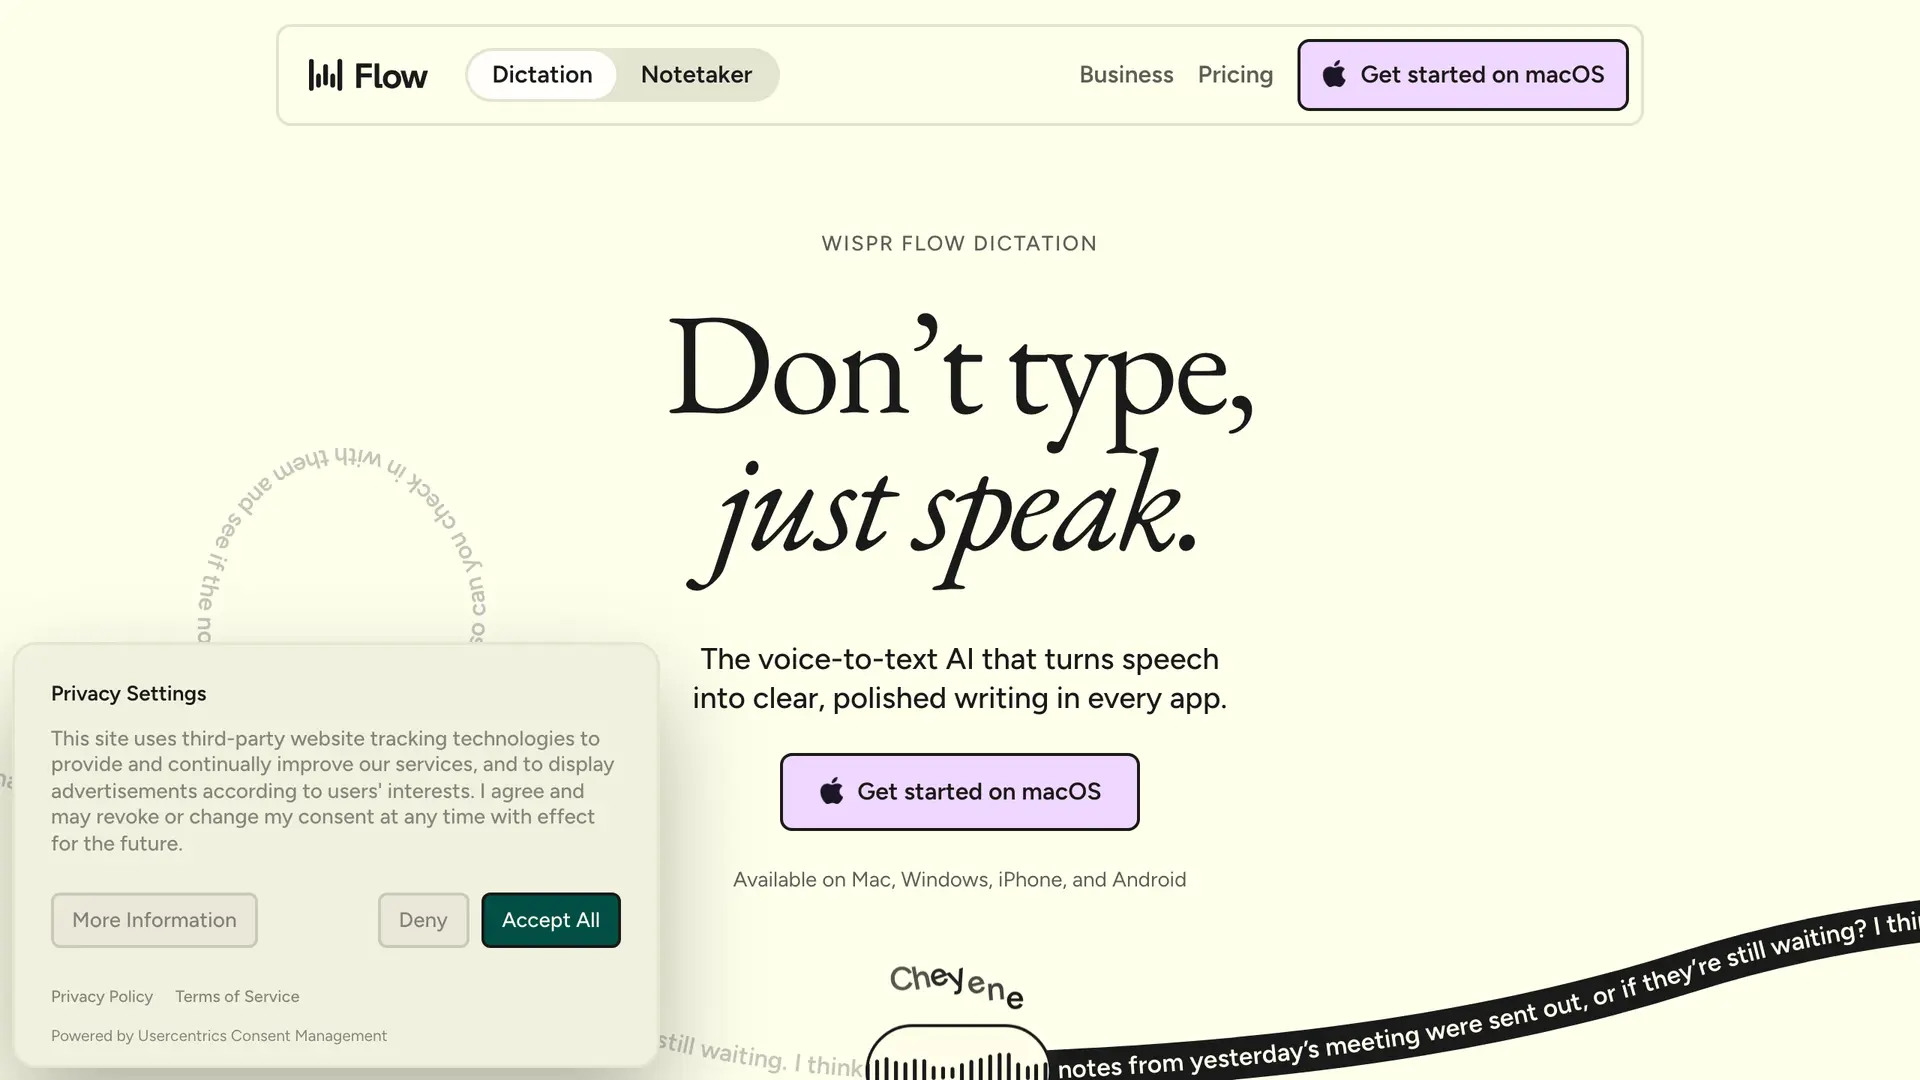
Task: Open the Terms of Service link
Action: (x=237, y=997)
